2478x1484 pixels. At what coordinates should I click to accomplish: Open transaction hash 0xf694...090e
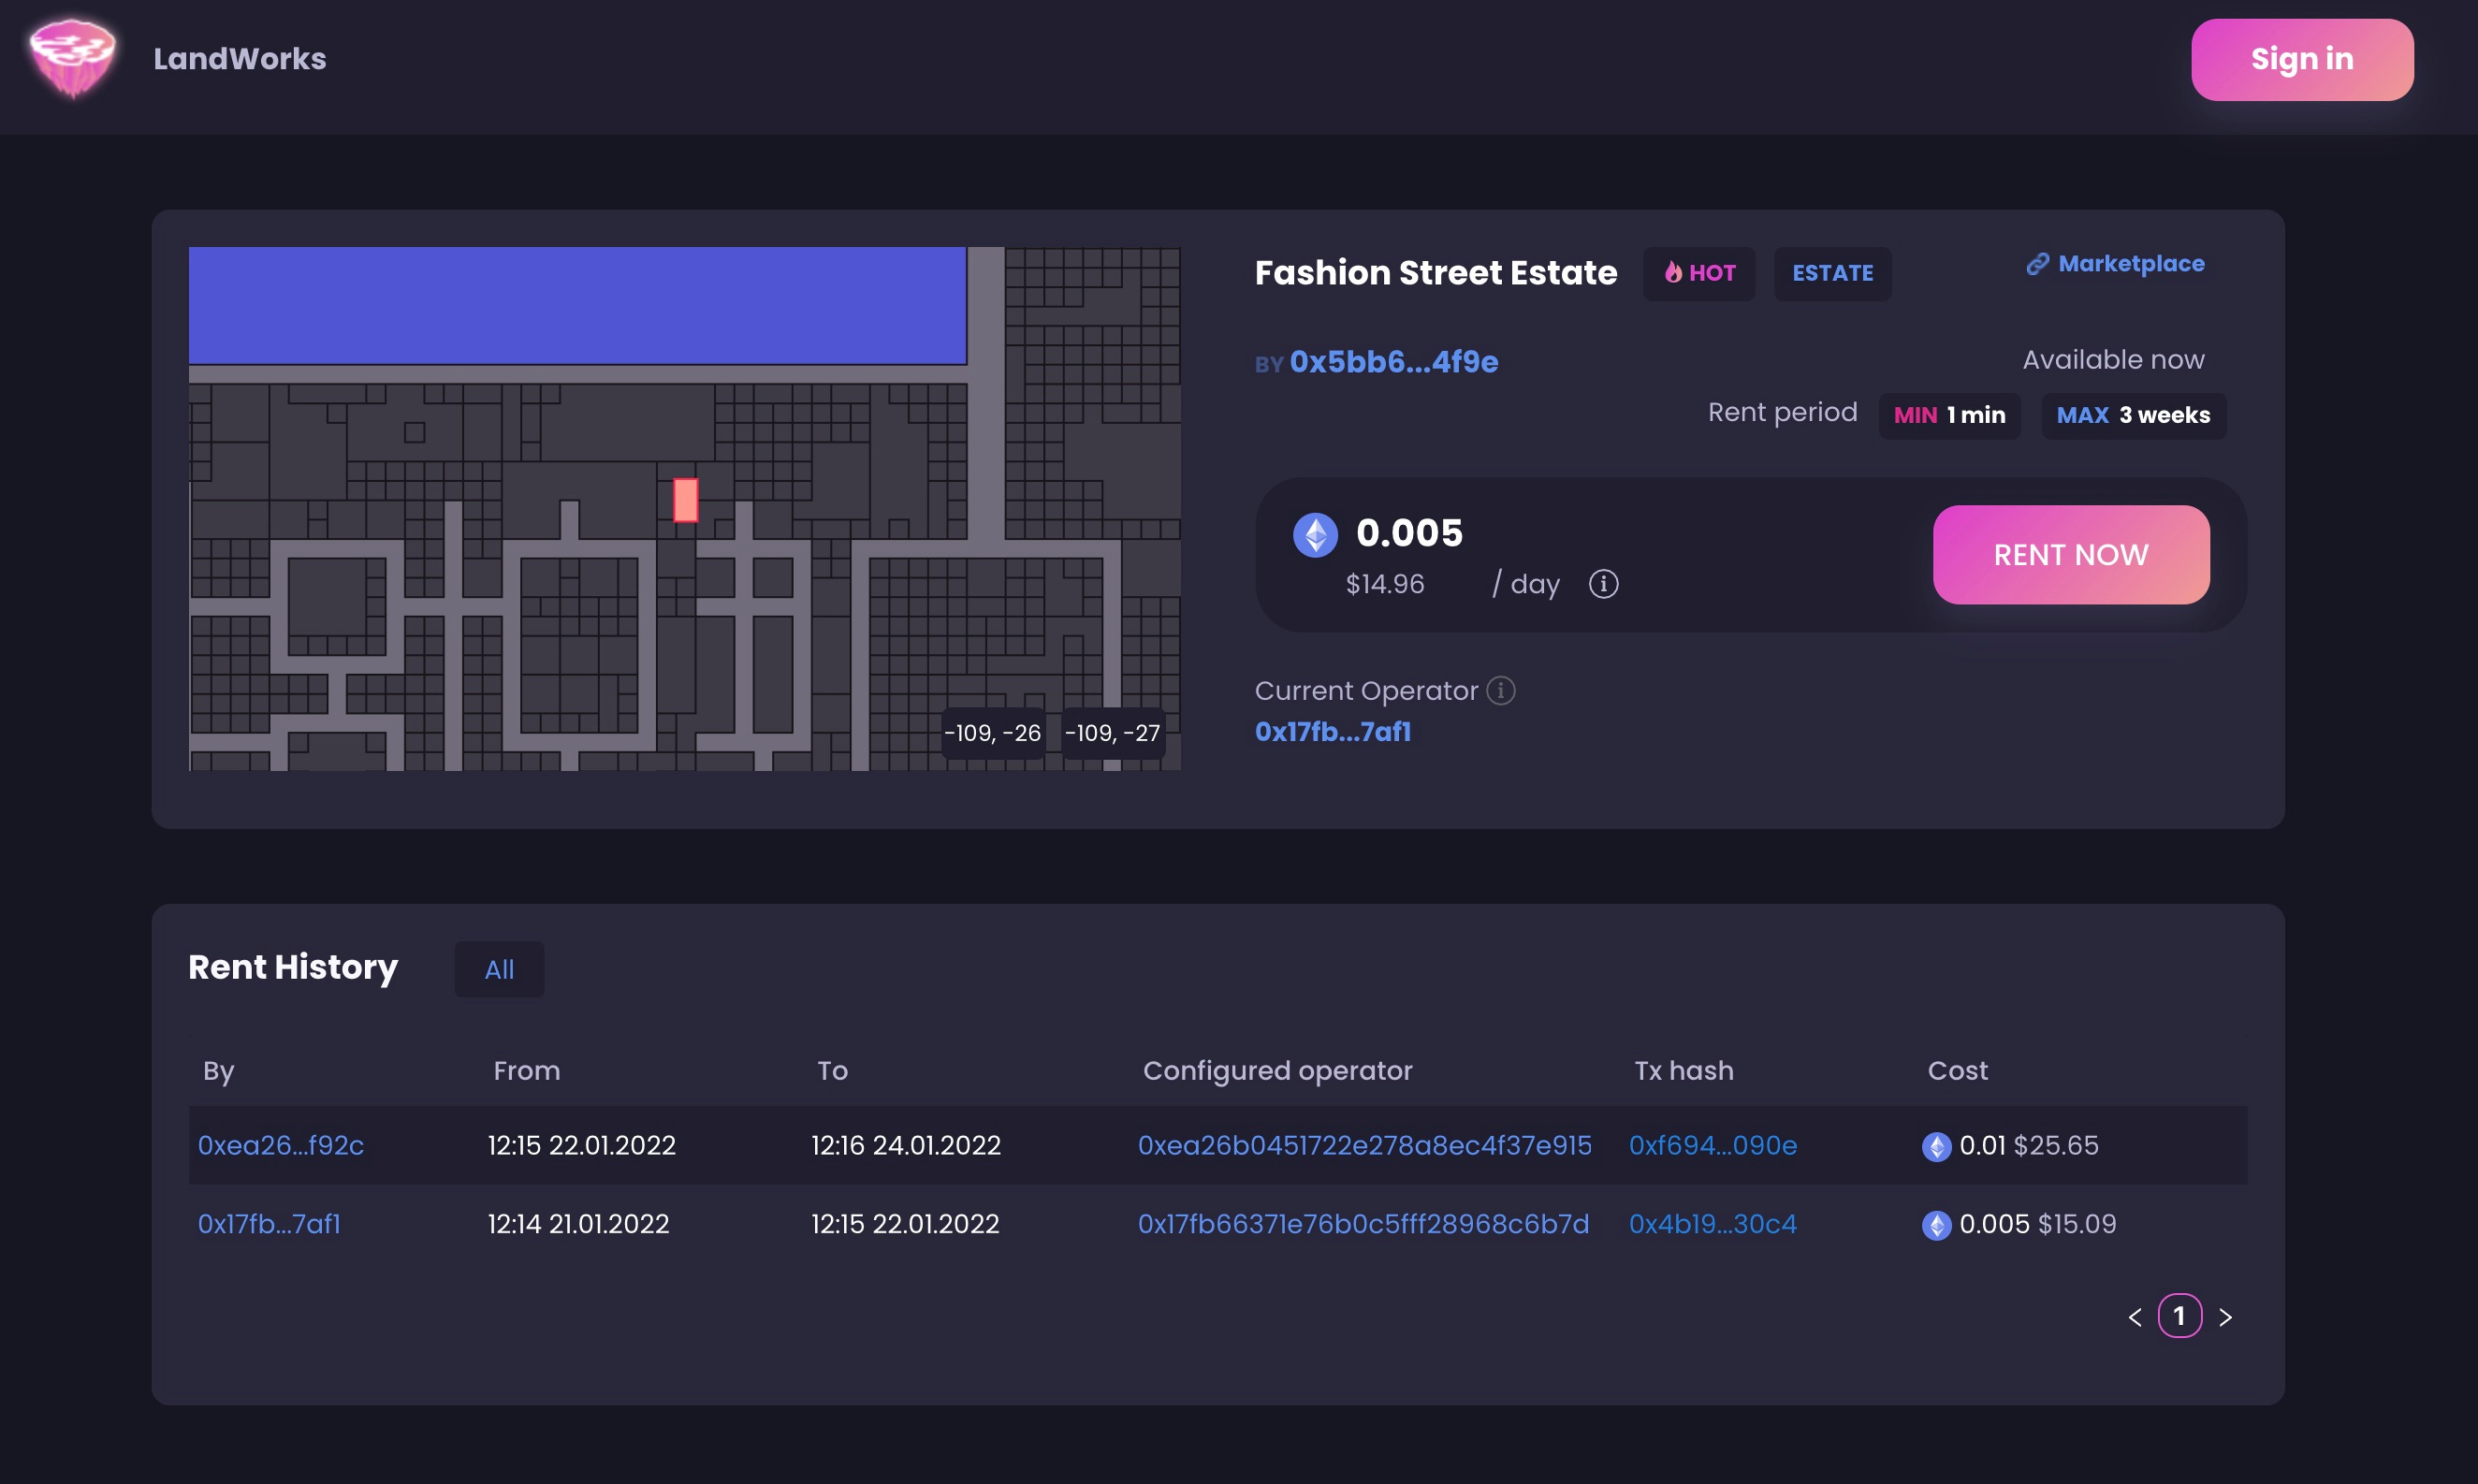tap(1712, 1145)
